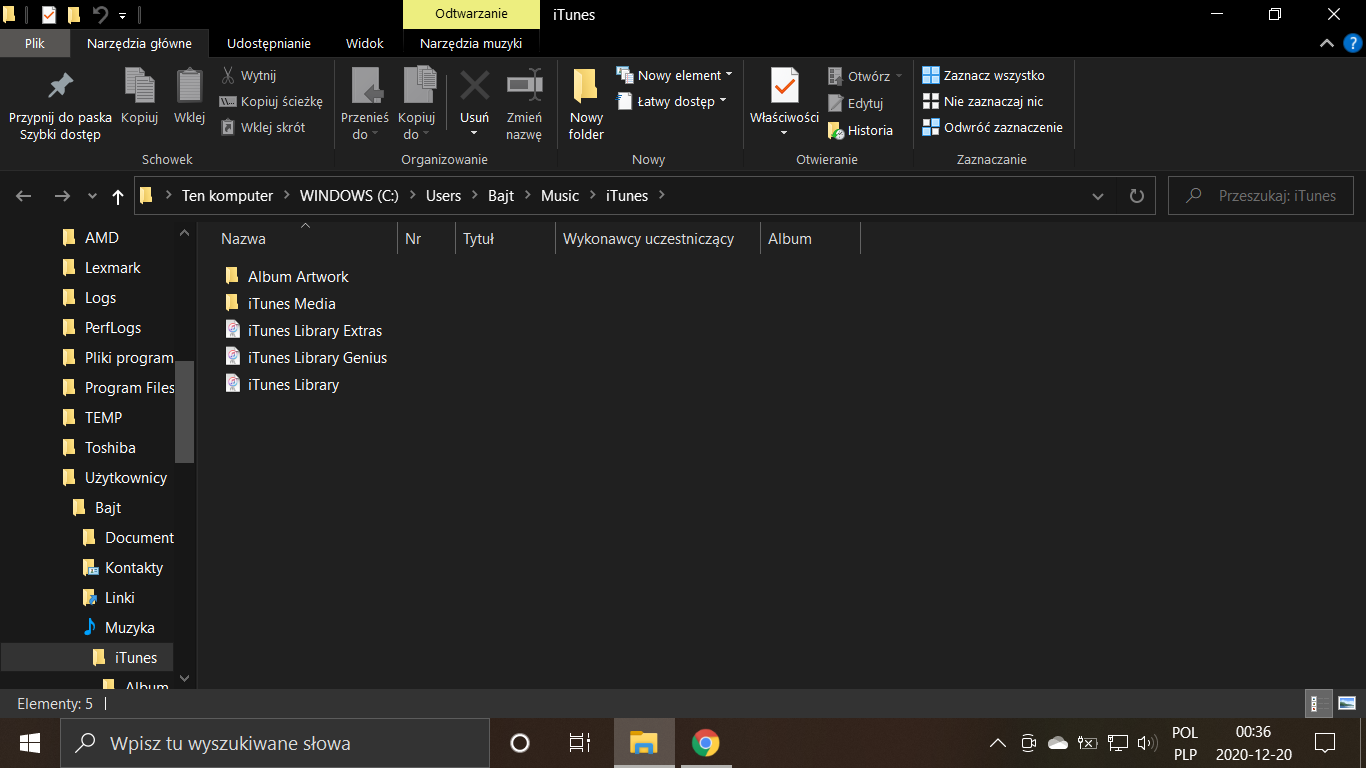Sort by Wykonawcy uczestniczący column header

pos(657,239)
